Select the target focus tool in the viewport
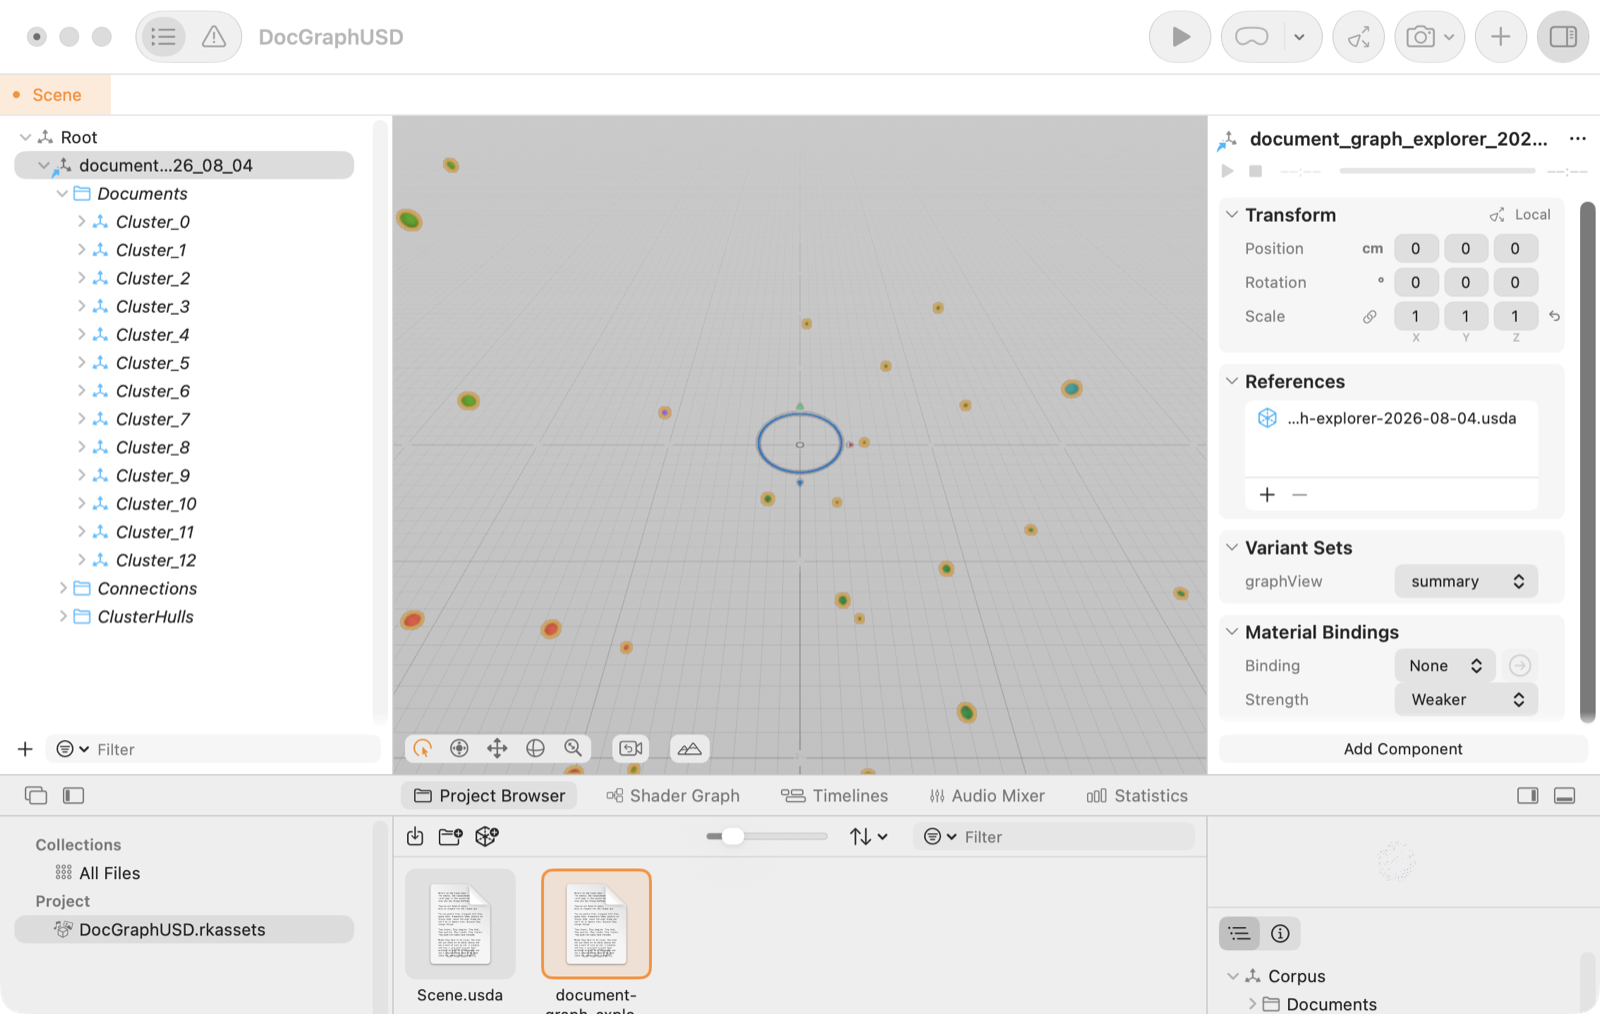 click(x=459, y=748)
